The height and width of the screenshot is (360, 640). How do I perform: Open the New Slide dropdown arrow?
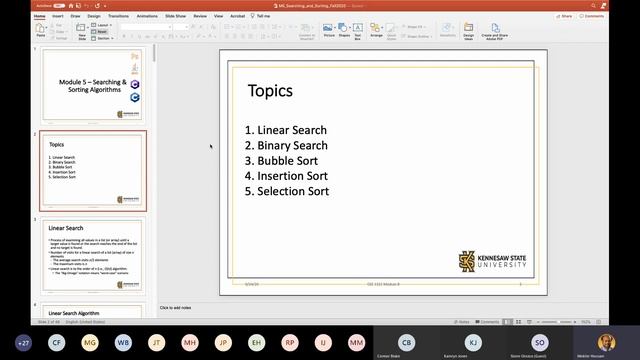coord(87,27)
